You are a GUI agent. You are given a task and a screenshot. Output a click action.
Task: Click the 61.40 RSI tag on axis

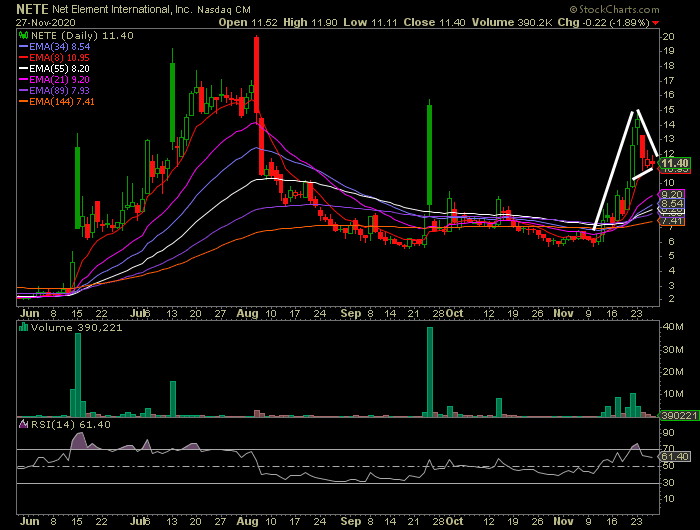pyautogui.click(x=675, y=456)
